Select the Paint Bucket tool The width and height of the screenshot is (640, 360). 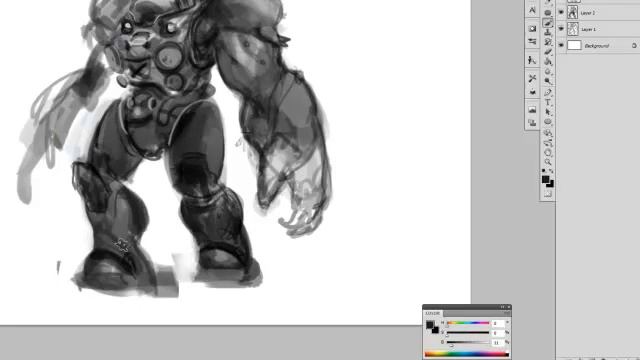click(x=548, y=62)
